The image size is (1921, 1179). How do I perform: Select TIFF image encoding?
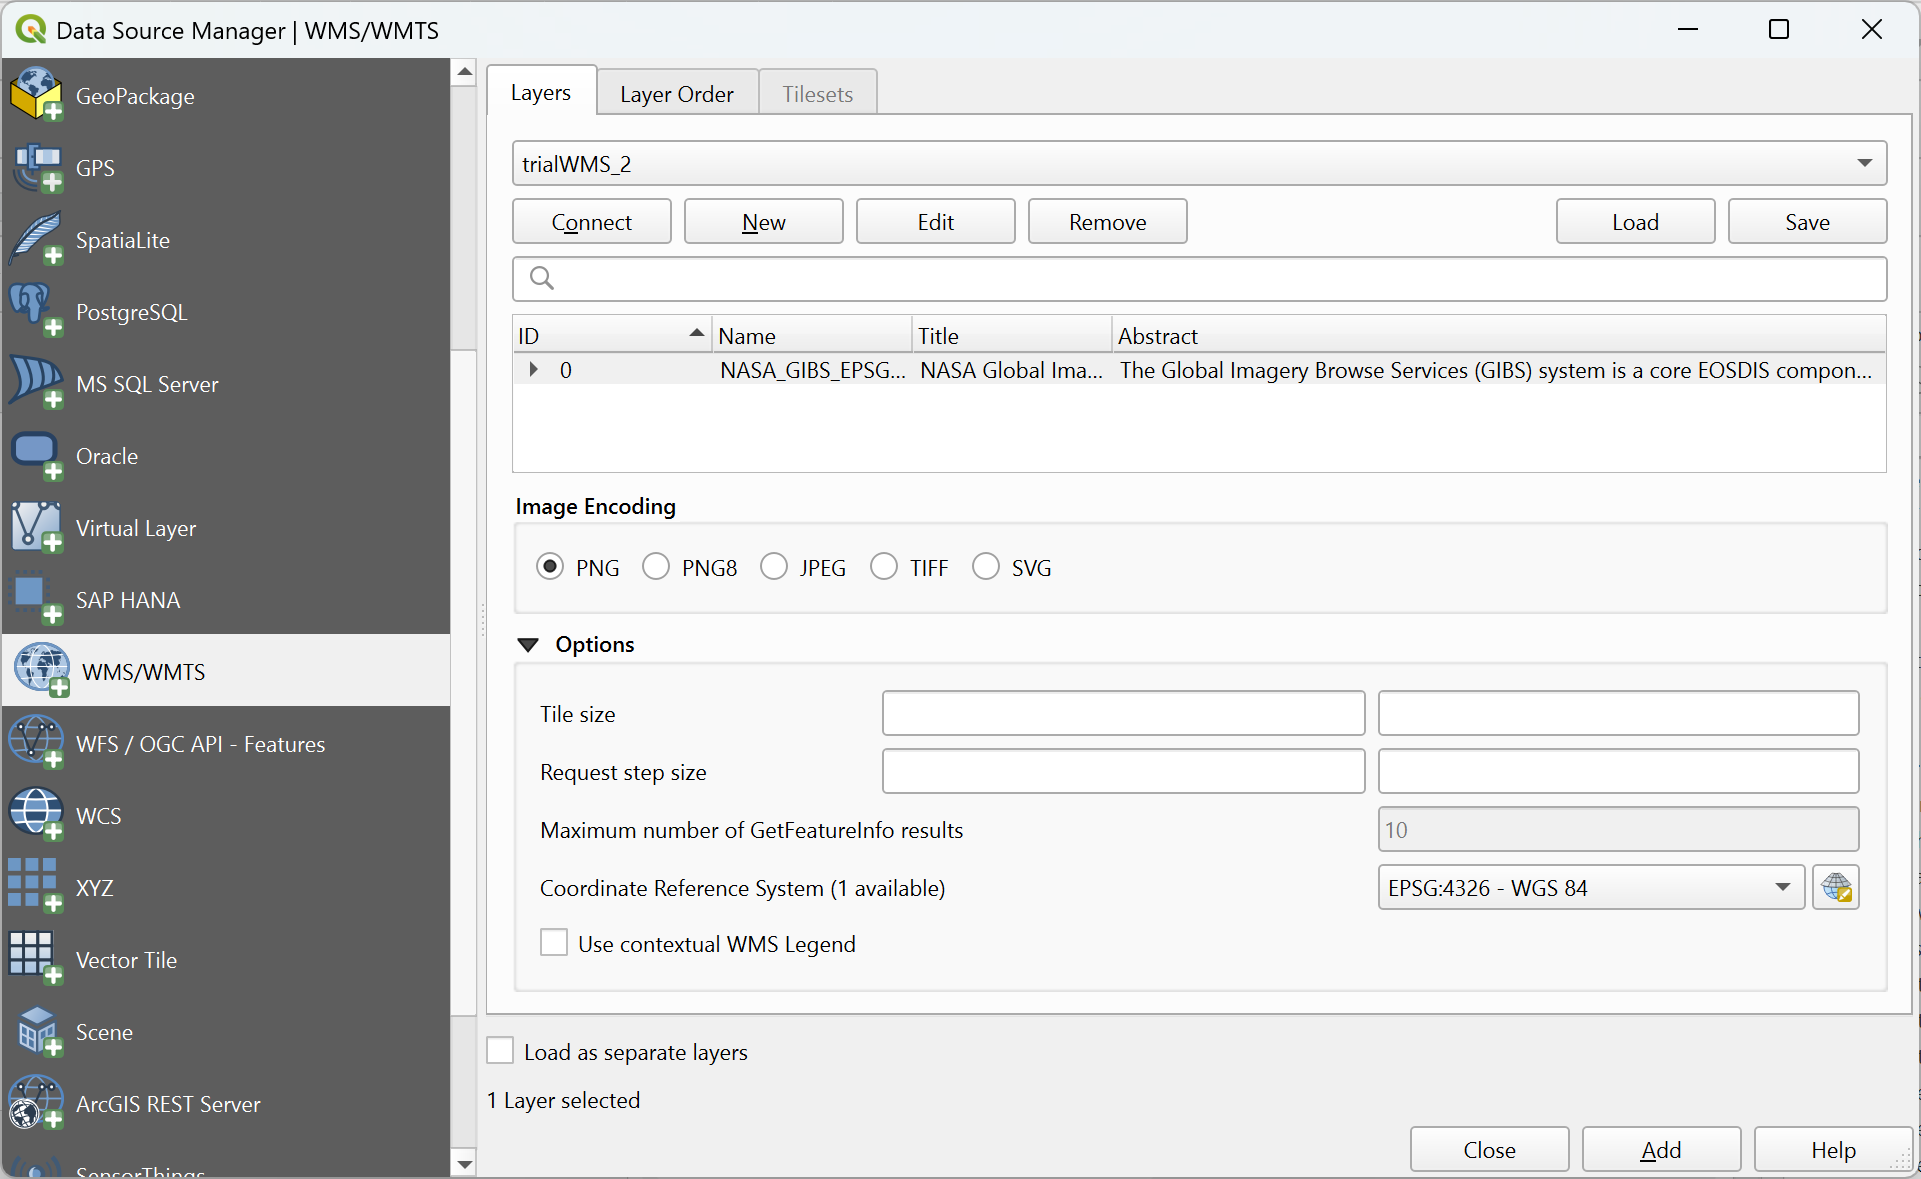coord(884,567)
